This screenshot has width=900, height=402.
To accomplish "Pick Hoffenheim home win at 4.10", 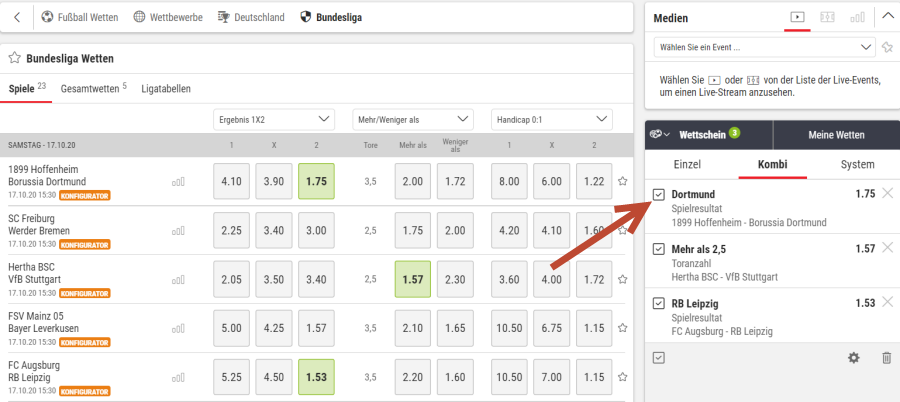I will (x=231, y=181).
